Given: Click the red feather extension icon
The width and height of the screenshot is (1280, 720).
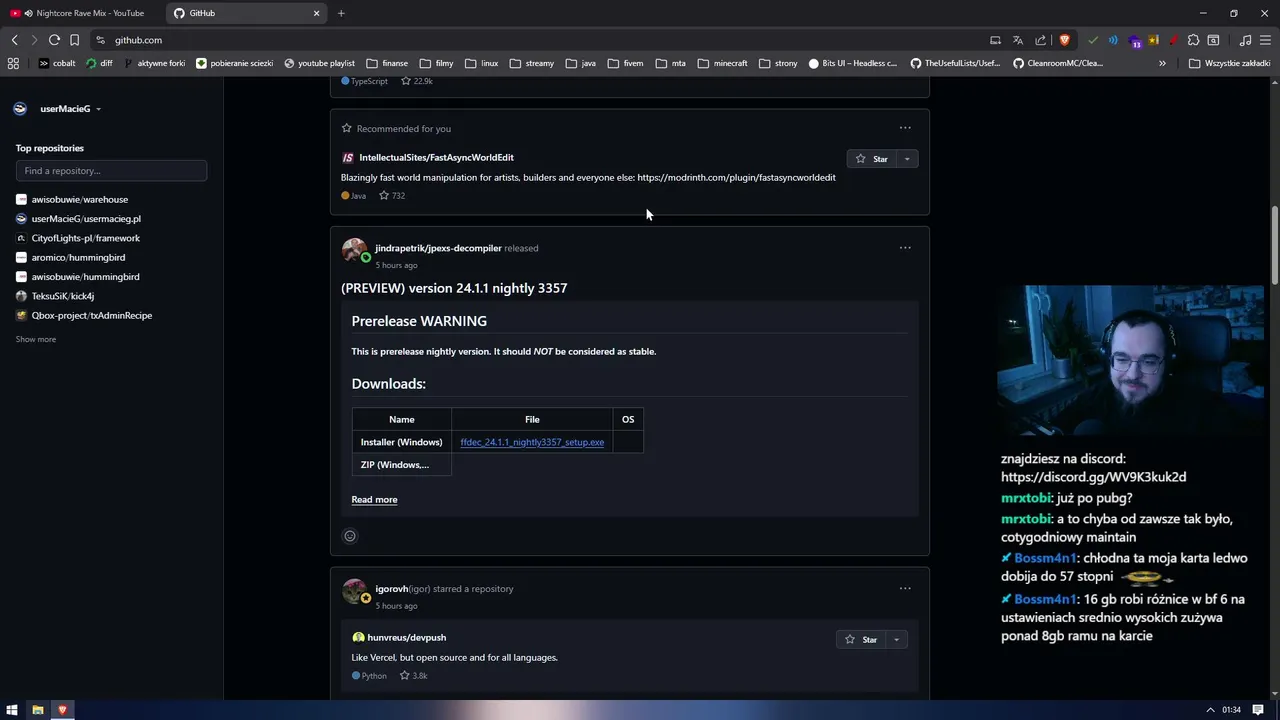Looking at the screenshot, I should [1173, 40].
